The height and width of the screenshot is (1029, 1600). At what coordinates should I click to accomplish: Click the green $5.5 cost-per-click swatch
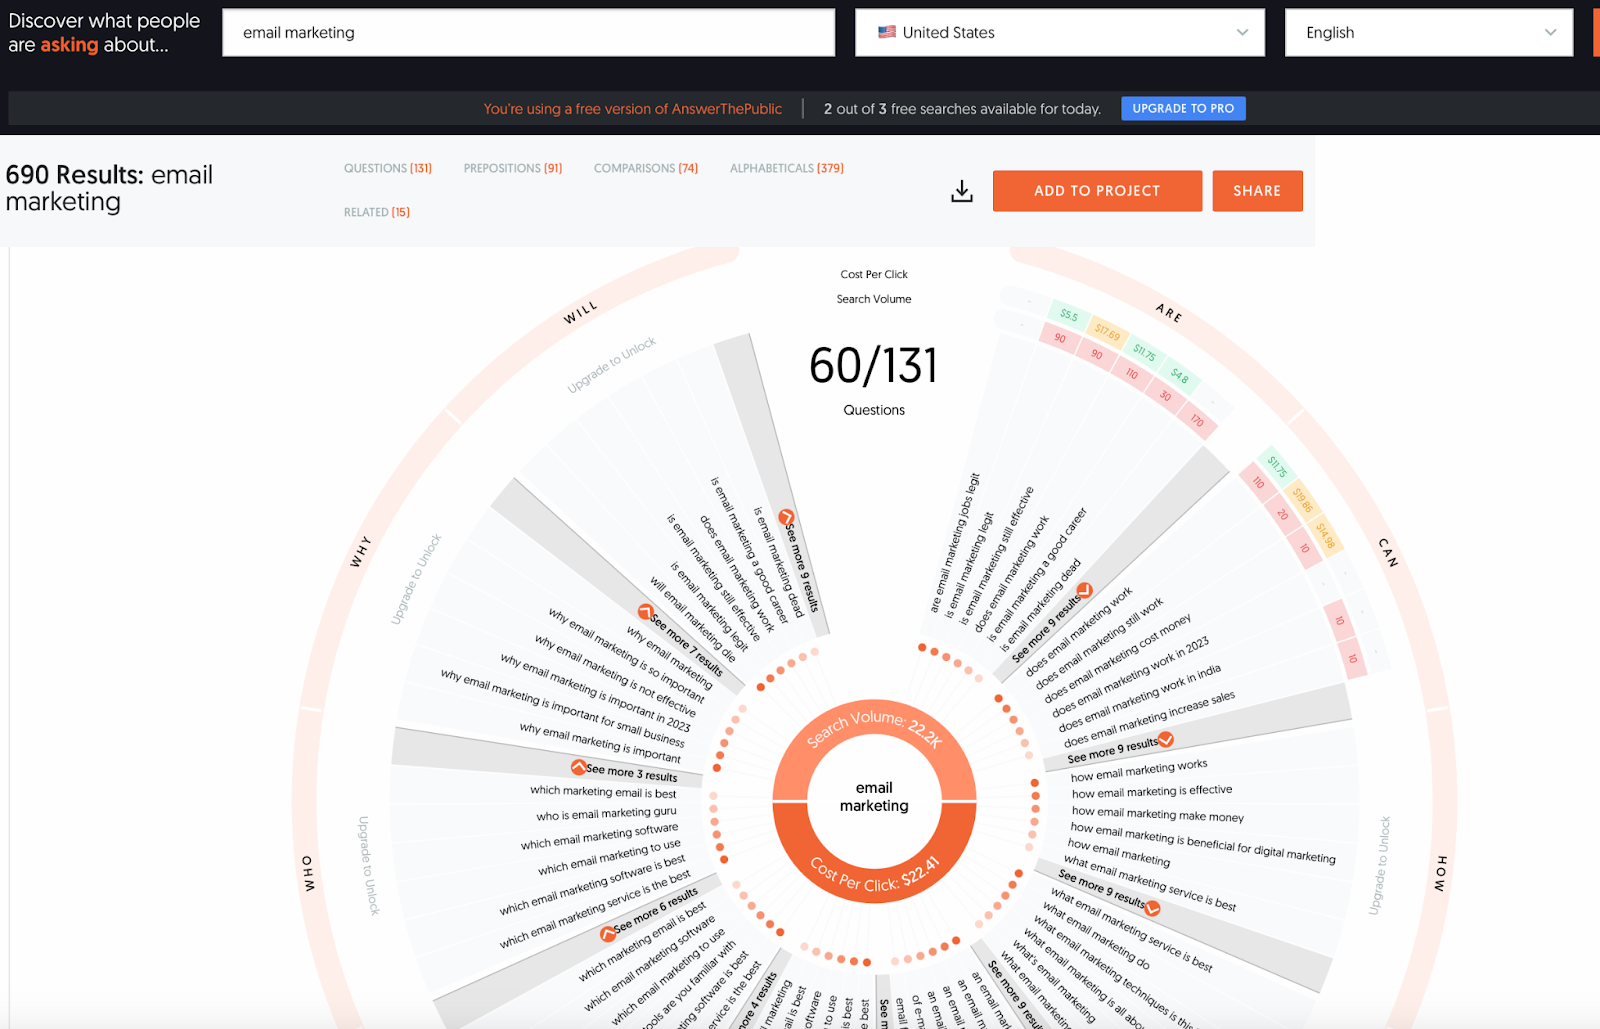pos(1069,315)
